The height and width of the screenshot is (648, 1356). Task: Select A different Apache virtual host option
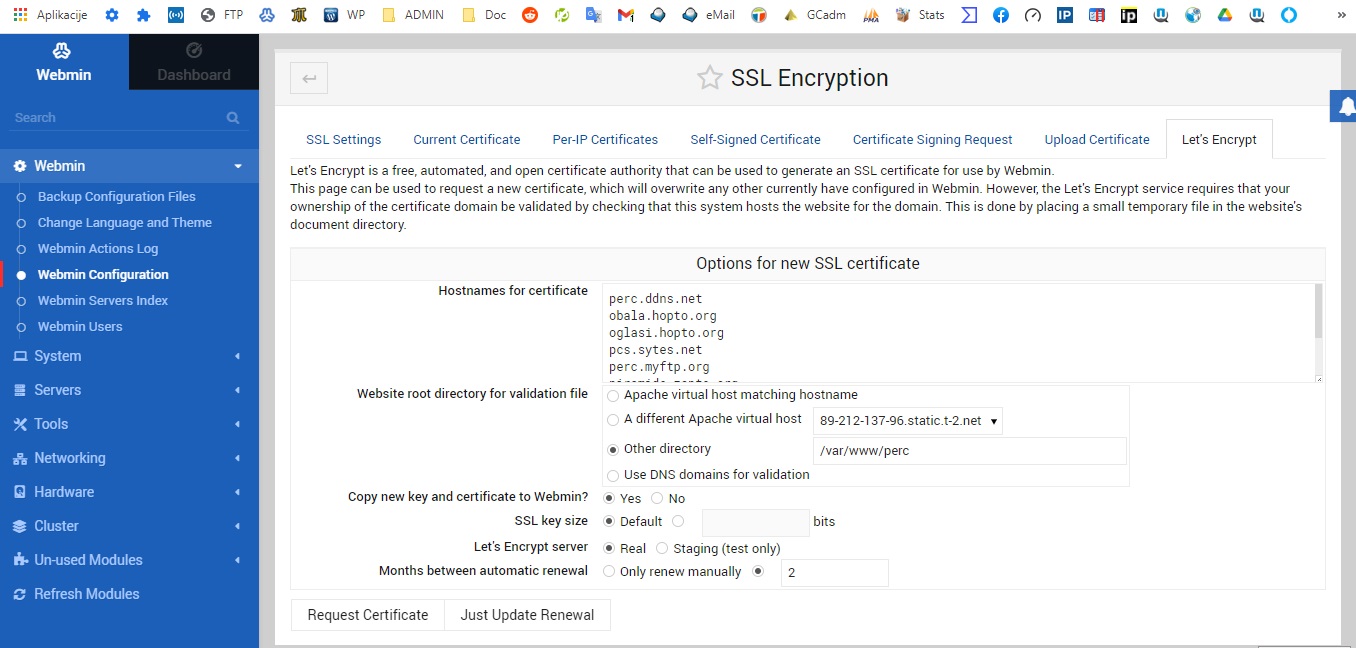pos(613,420)
